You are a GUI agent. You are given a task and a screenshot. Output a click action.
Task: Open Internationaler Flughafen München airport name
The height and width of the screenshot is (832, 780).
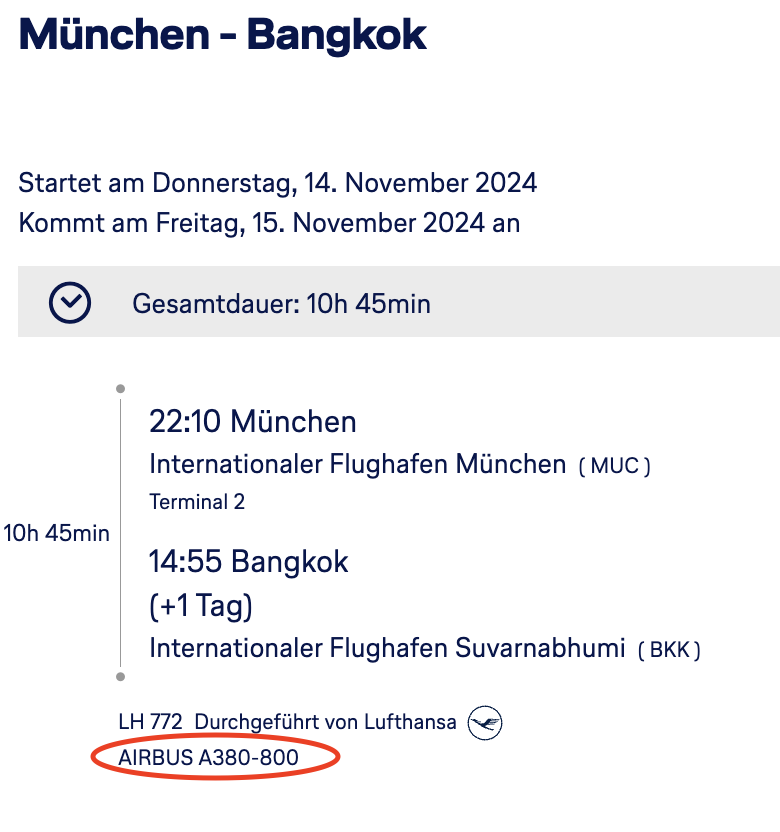pos(357,465)
